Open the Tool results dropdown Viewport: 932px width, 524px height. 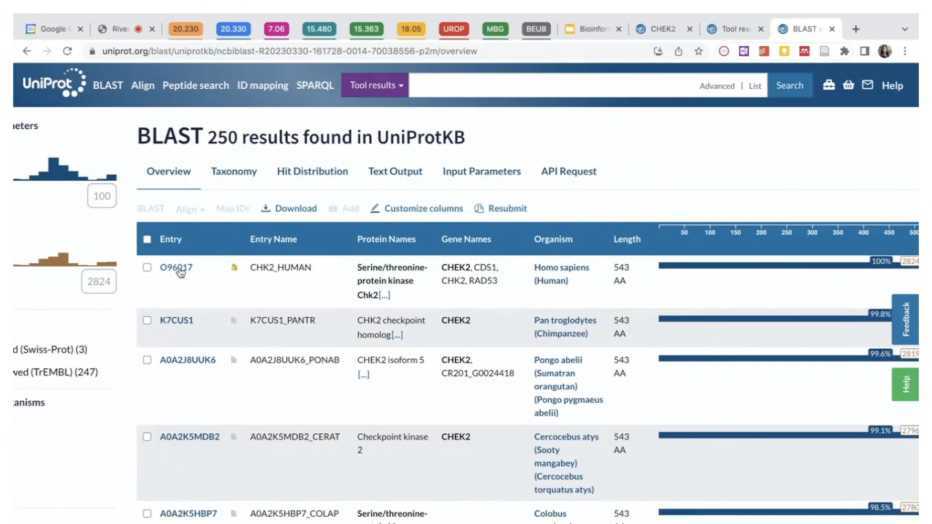376,85
